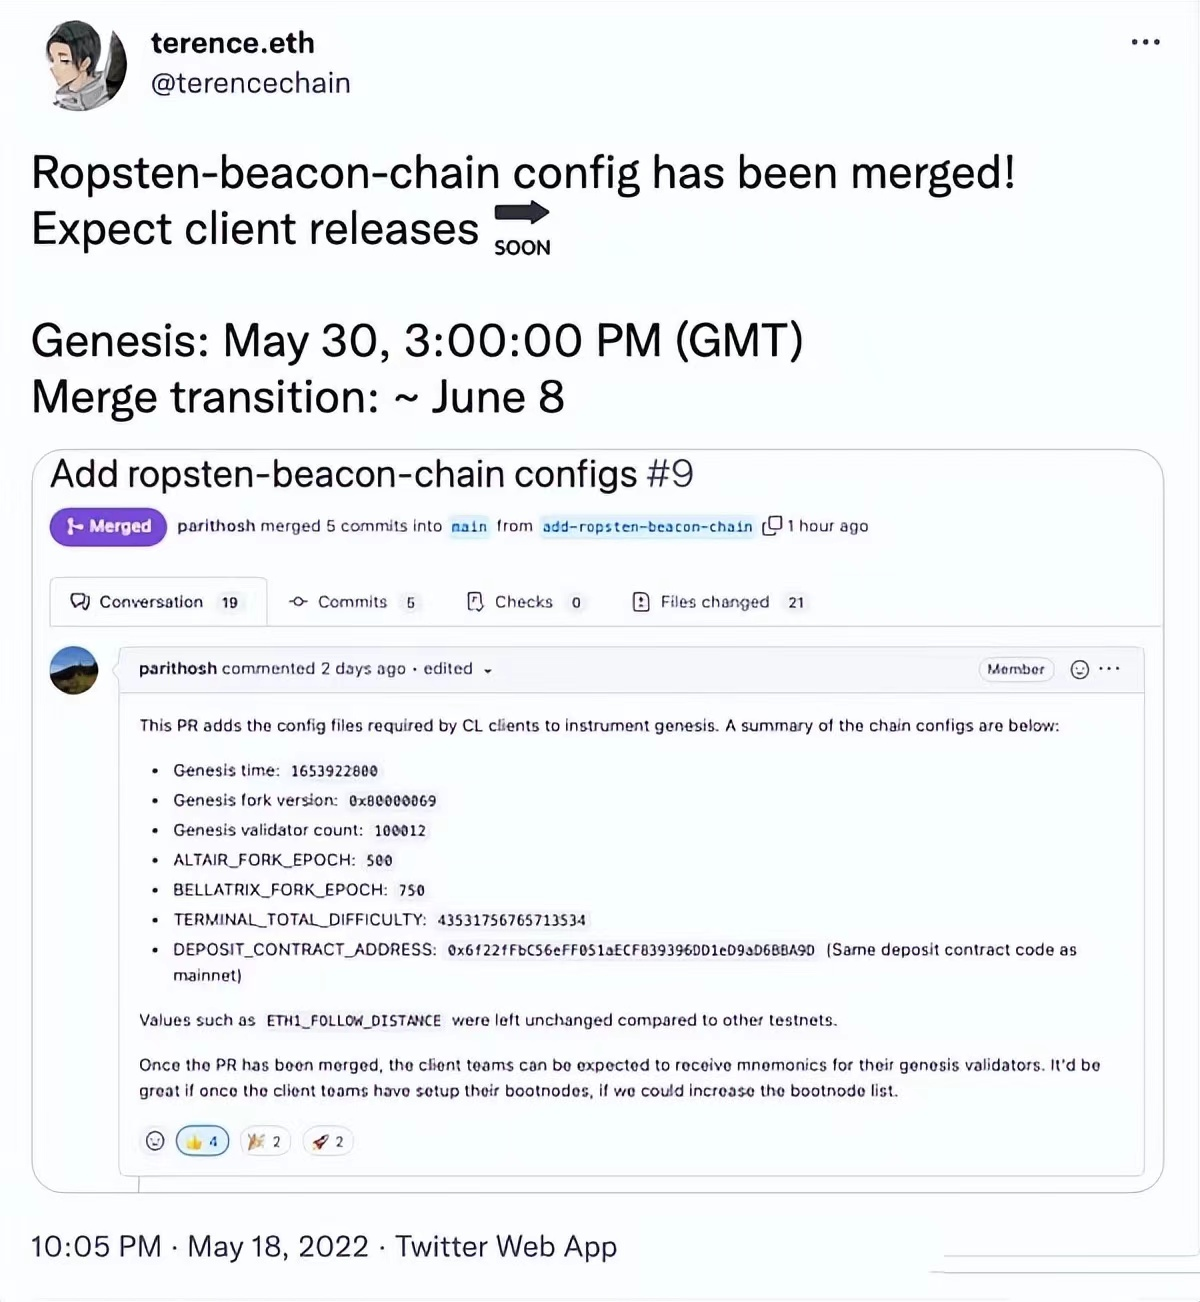1200x1302 pixels.
Task: Click the tweet options ellipsis icon
Action: coord(1146,42)
